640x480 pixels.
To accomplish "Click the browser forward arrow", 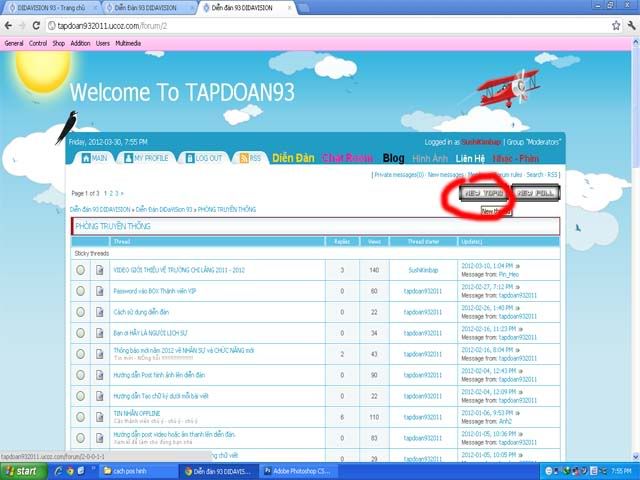I will point(22,26).
